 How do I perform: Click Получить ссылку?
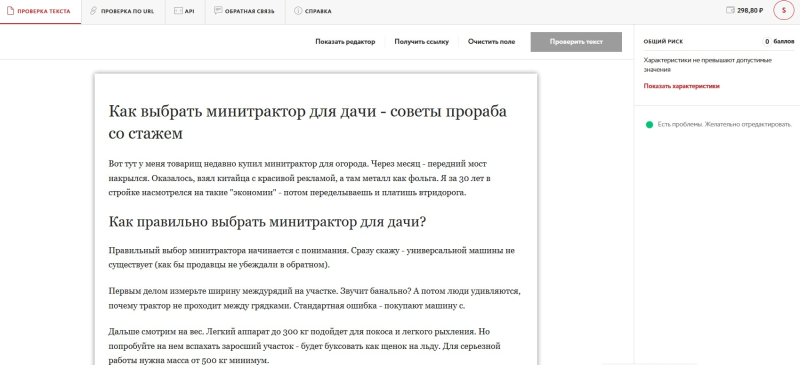click(x=421, y=42)
